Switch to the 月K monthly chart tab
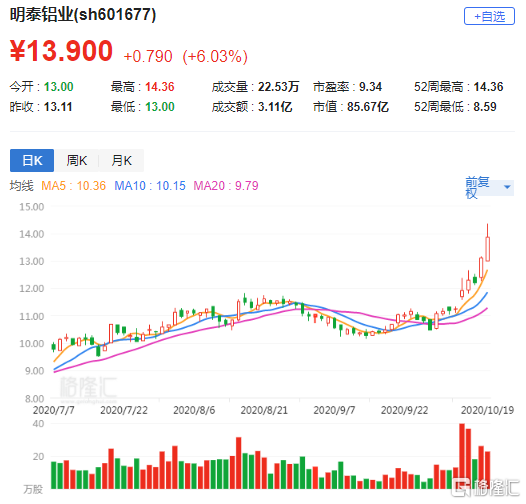This screenshot has width=526, height=504. [121, 160]
